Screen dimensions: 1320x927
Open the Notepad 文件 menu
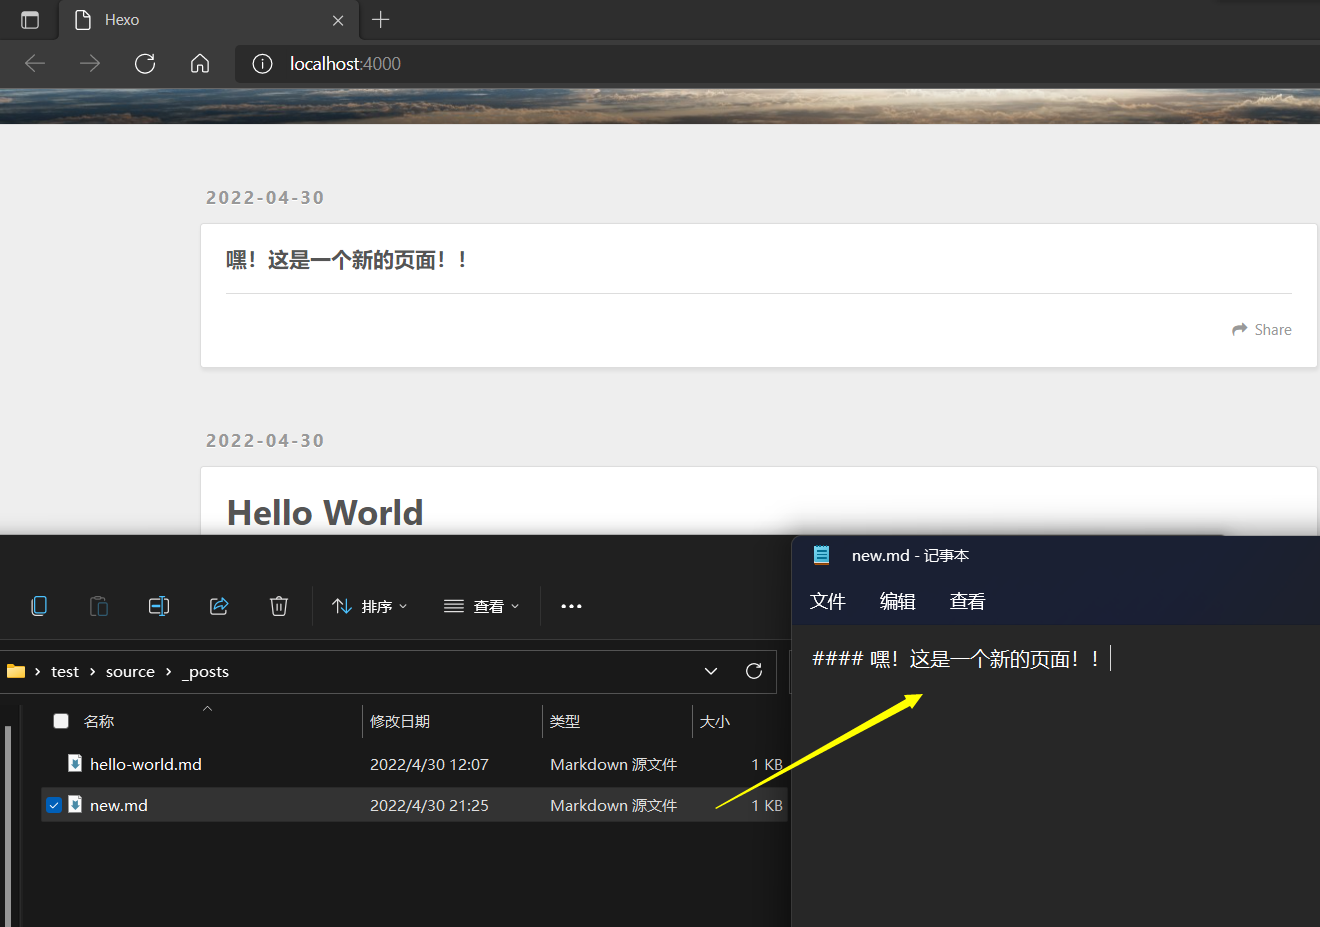tap(828, 601)
